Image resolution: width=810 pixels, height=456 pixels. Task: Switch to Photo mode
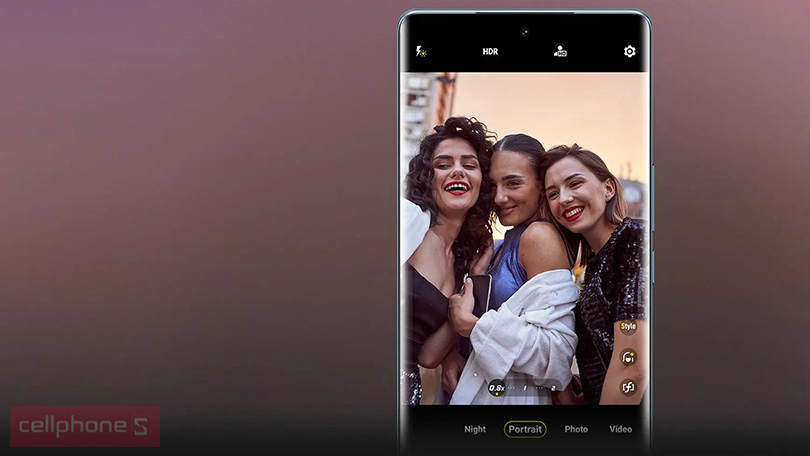click(576, 429)
